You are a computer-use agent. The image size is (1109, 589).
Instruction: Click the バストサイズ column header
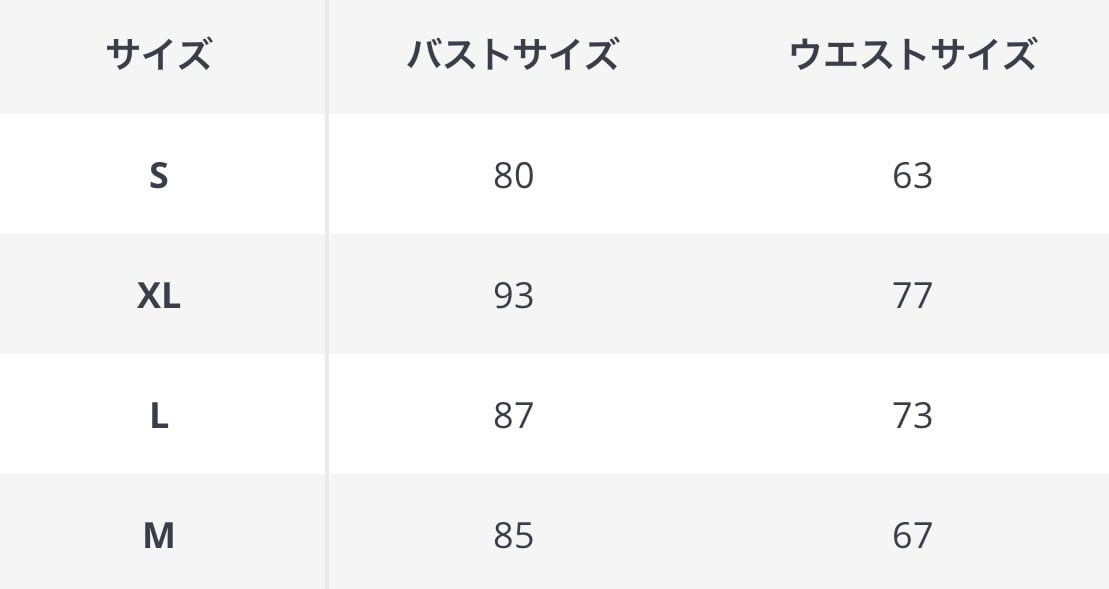(513, 55)
